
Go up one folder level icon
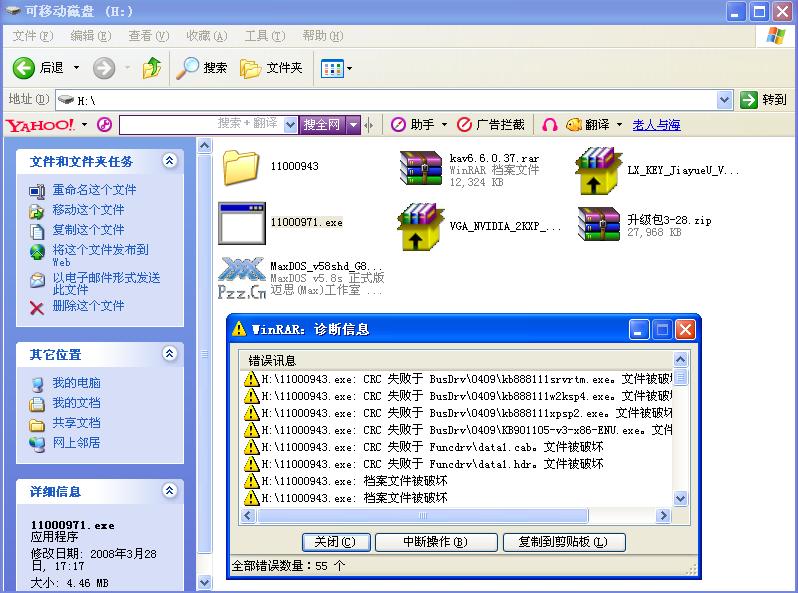point(152,68)
